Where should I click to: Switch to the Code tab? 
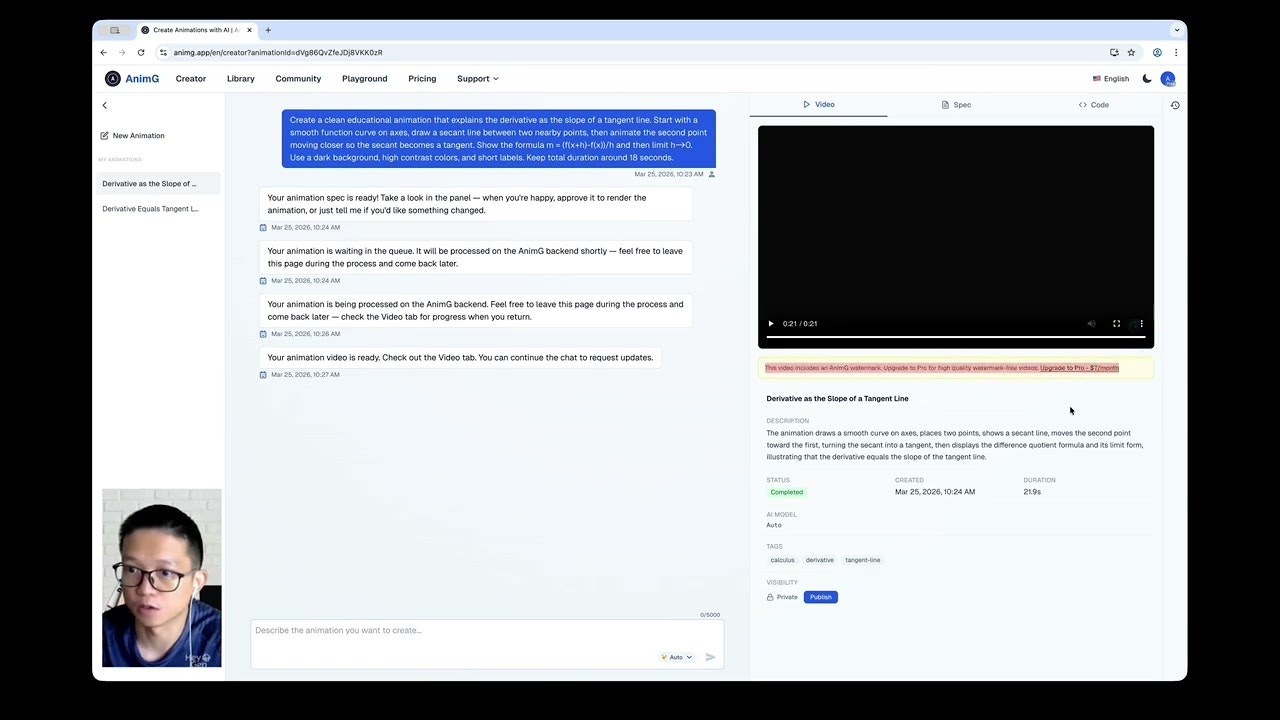pos(1093,104)
